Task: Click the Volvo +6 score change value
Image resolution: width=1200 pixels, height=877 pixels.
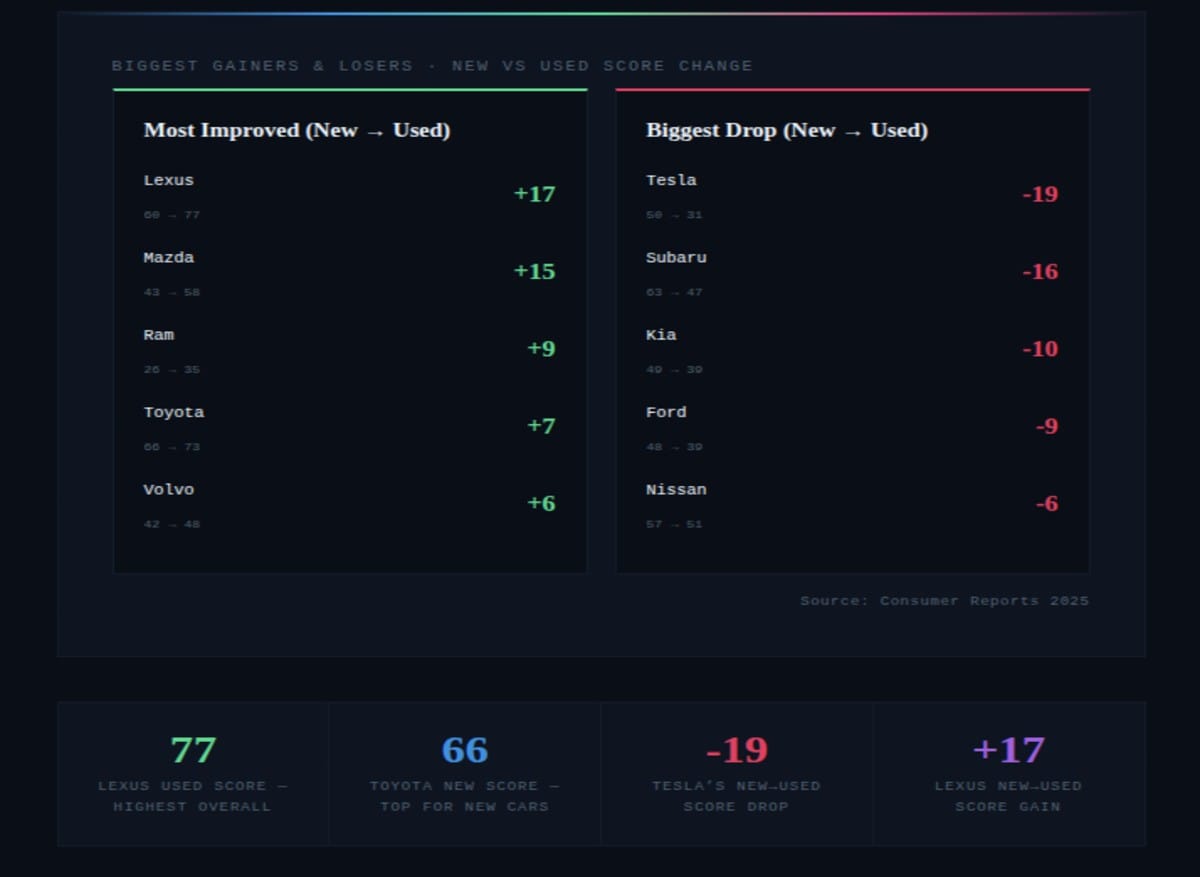Action: (x=541, y=503)
